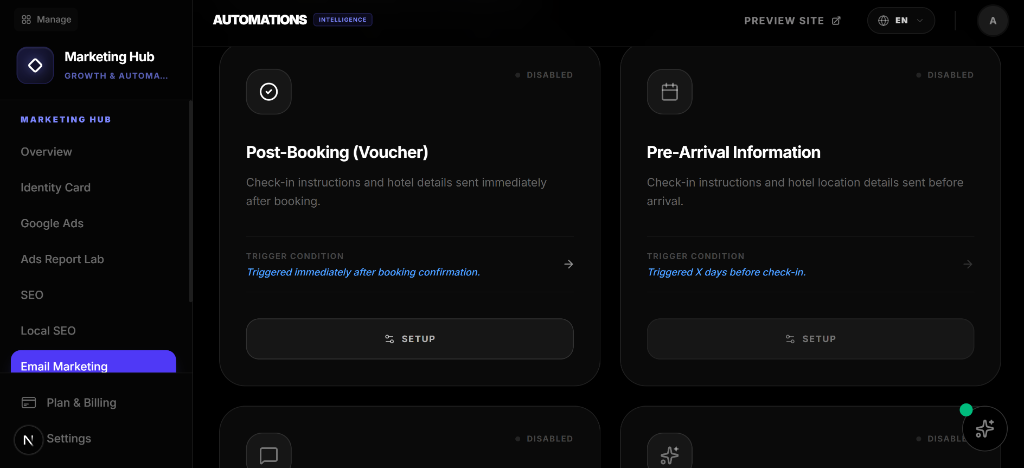
Task: Click the sparkle icon on bottom-right card
Action: coord(670,455)
